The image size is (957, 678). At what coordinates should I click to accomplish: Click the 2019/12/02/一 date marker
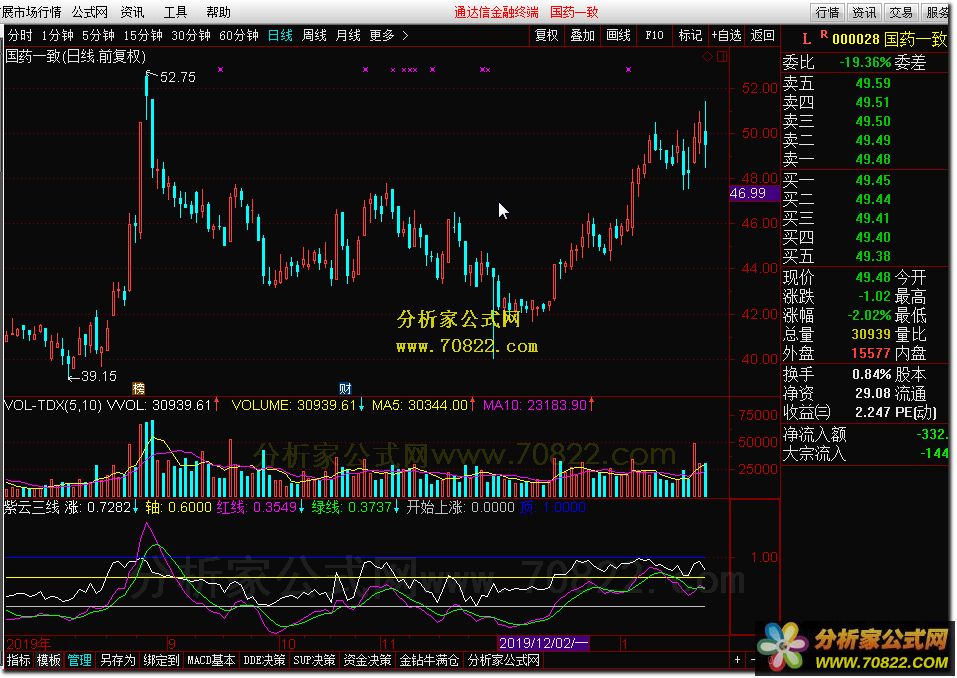coord(543,643)
